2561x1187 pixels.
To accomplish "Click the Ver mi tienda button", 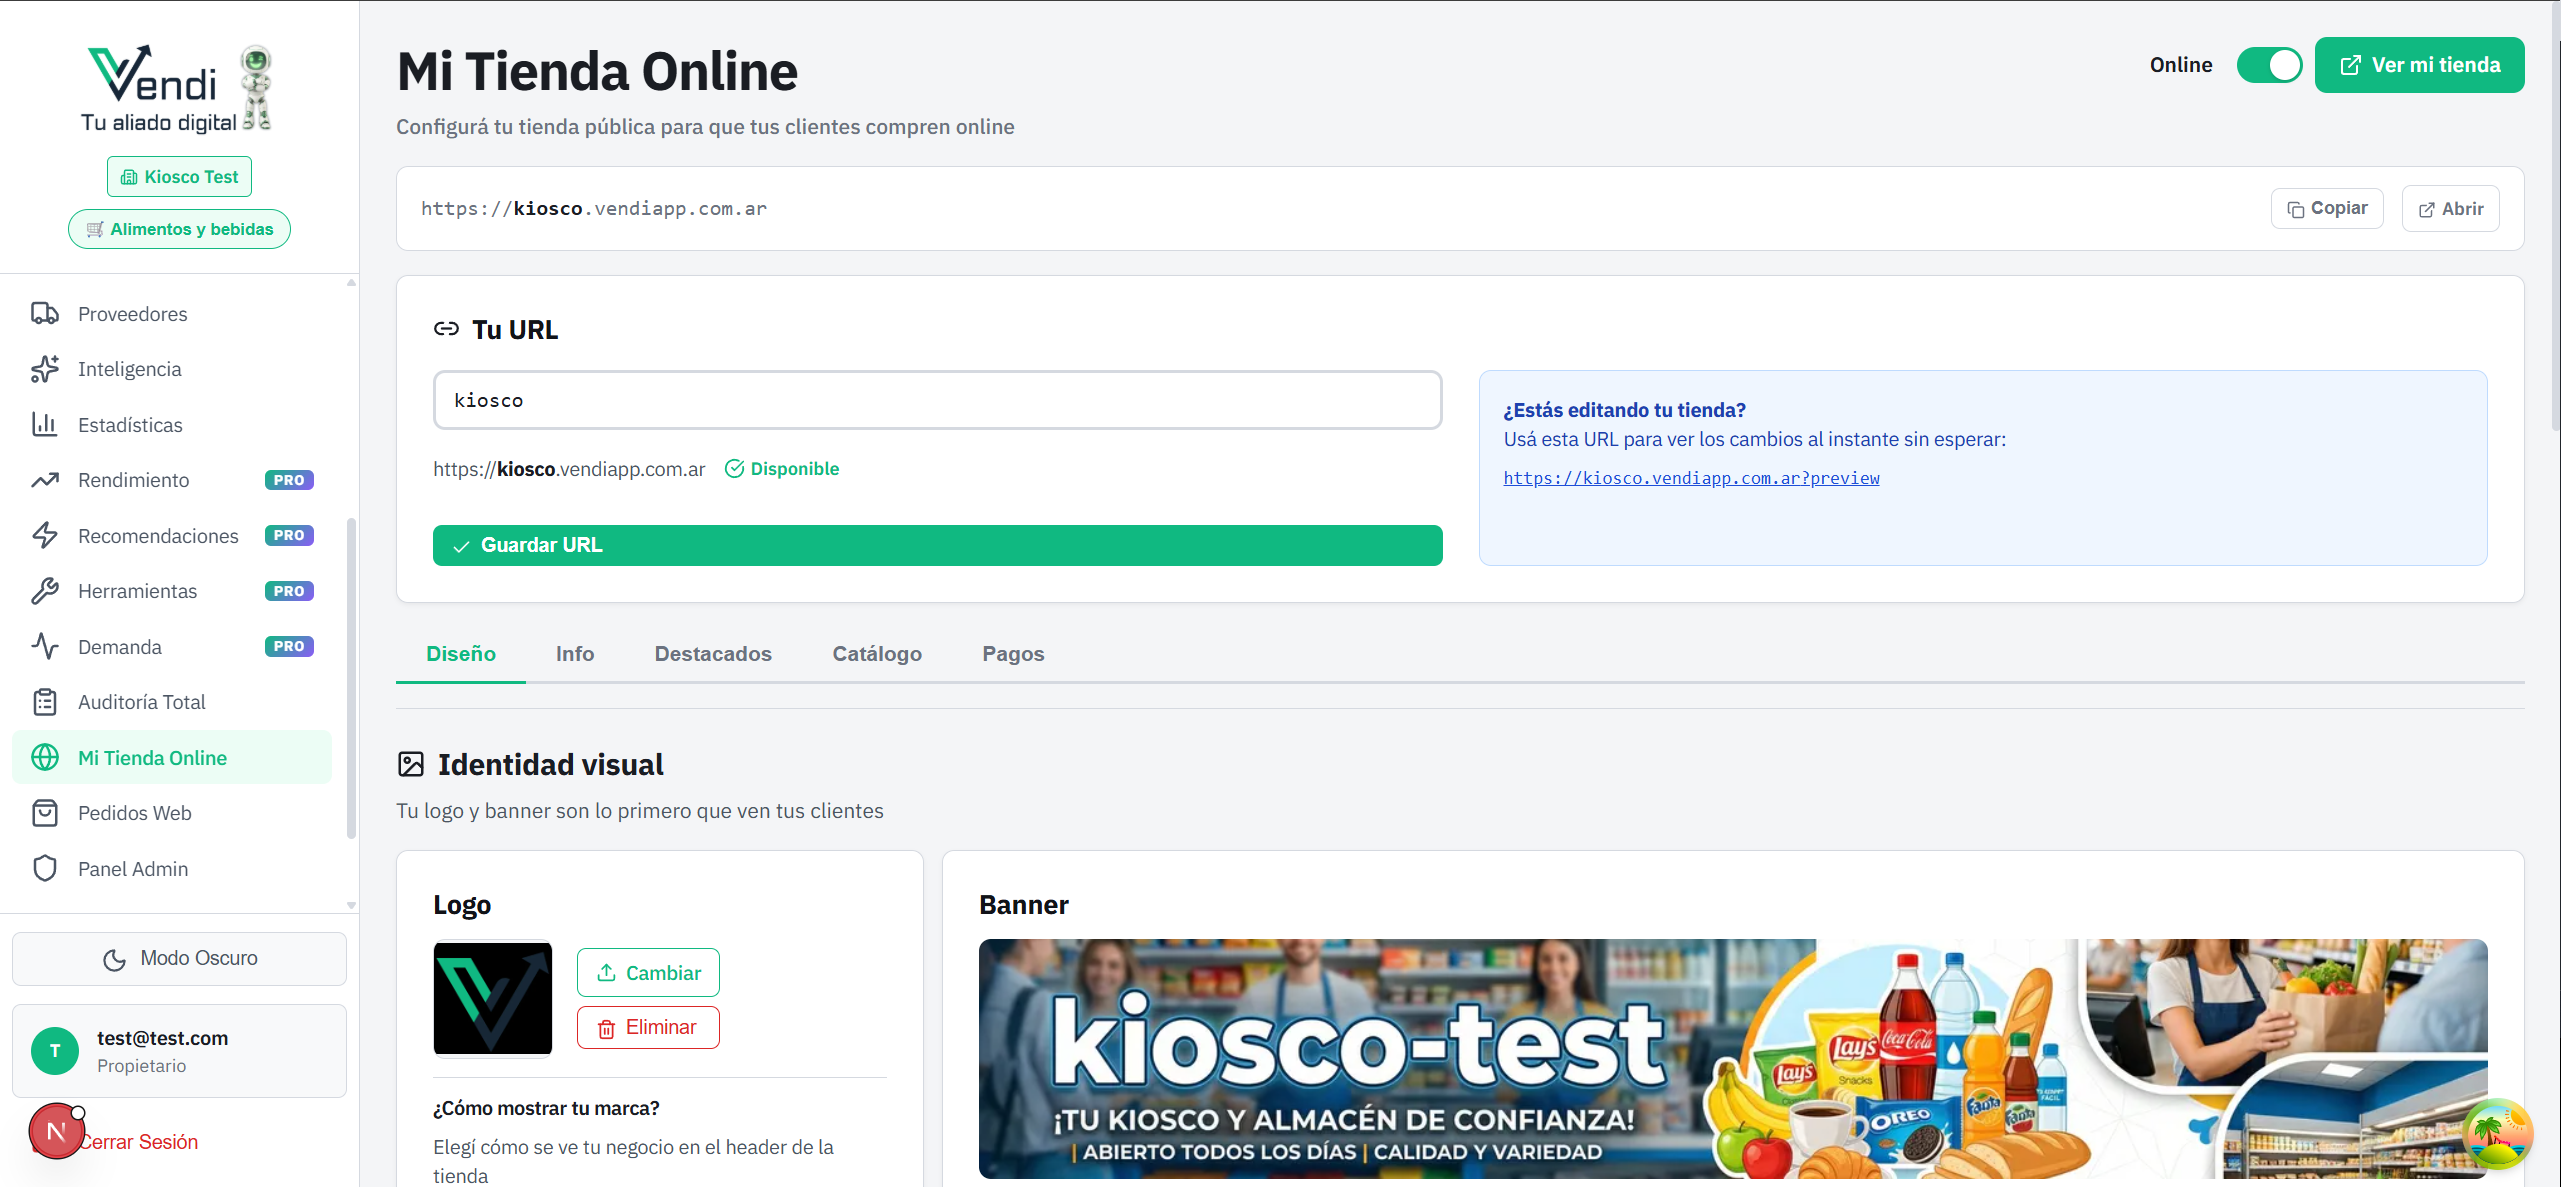I will tap(2419, 64).
